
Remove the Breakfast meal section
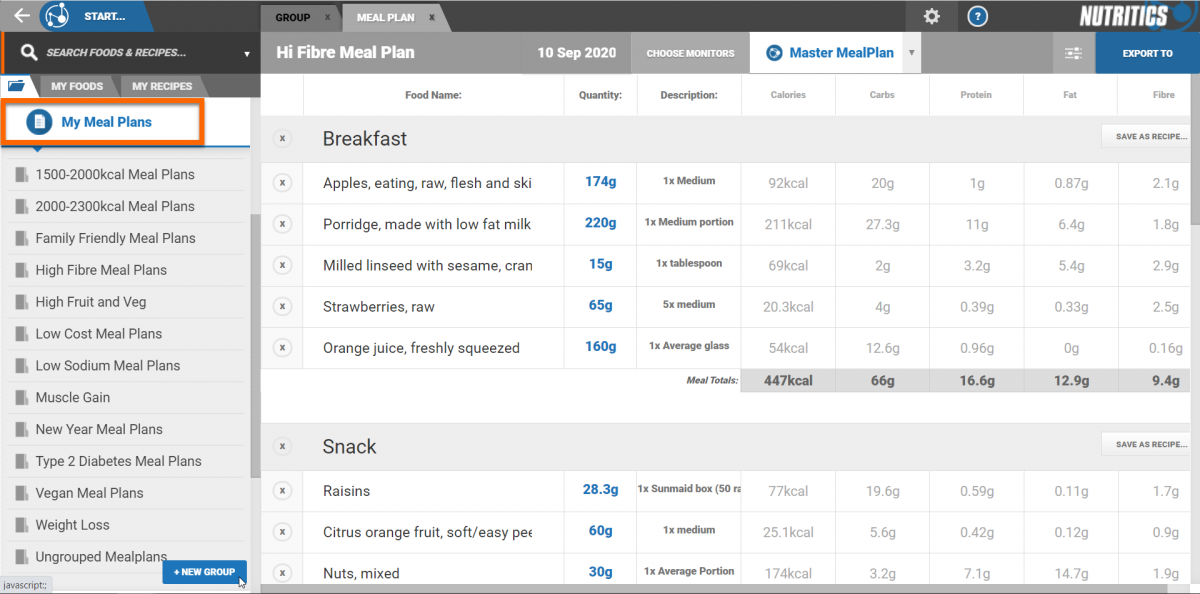coord(282,138)
